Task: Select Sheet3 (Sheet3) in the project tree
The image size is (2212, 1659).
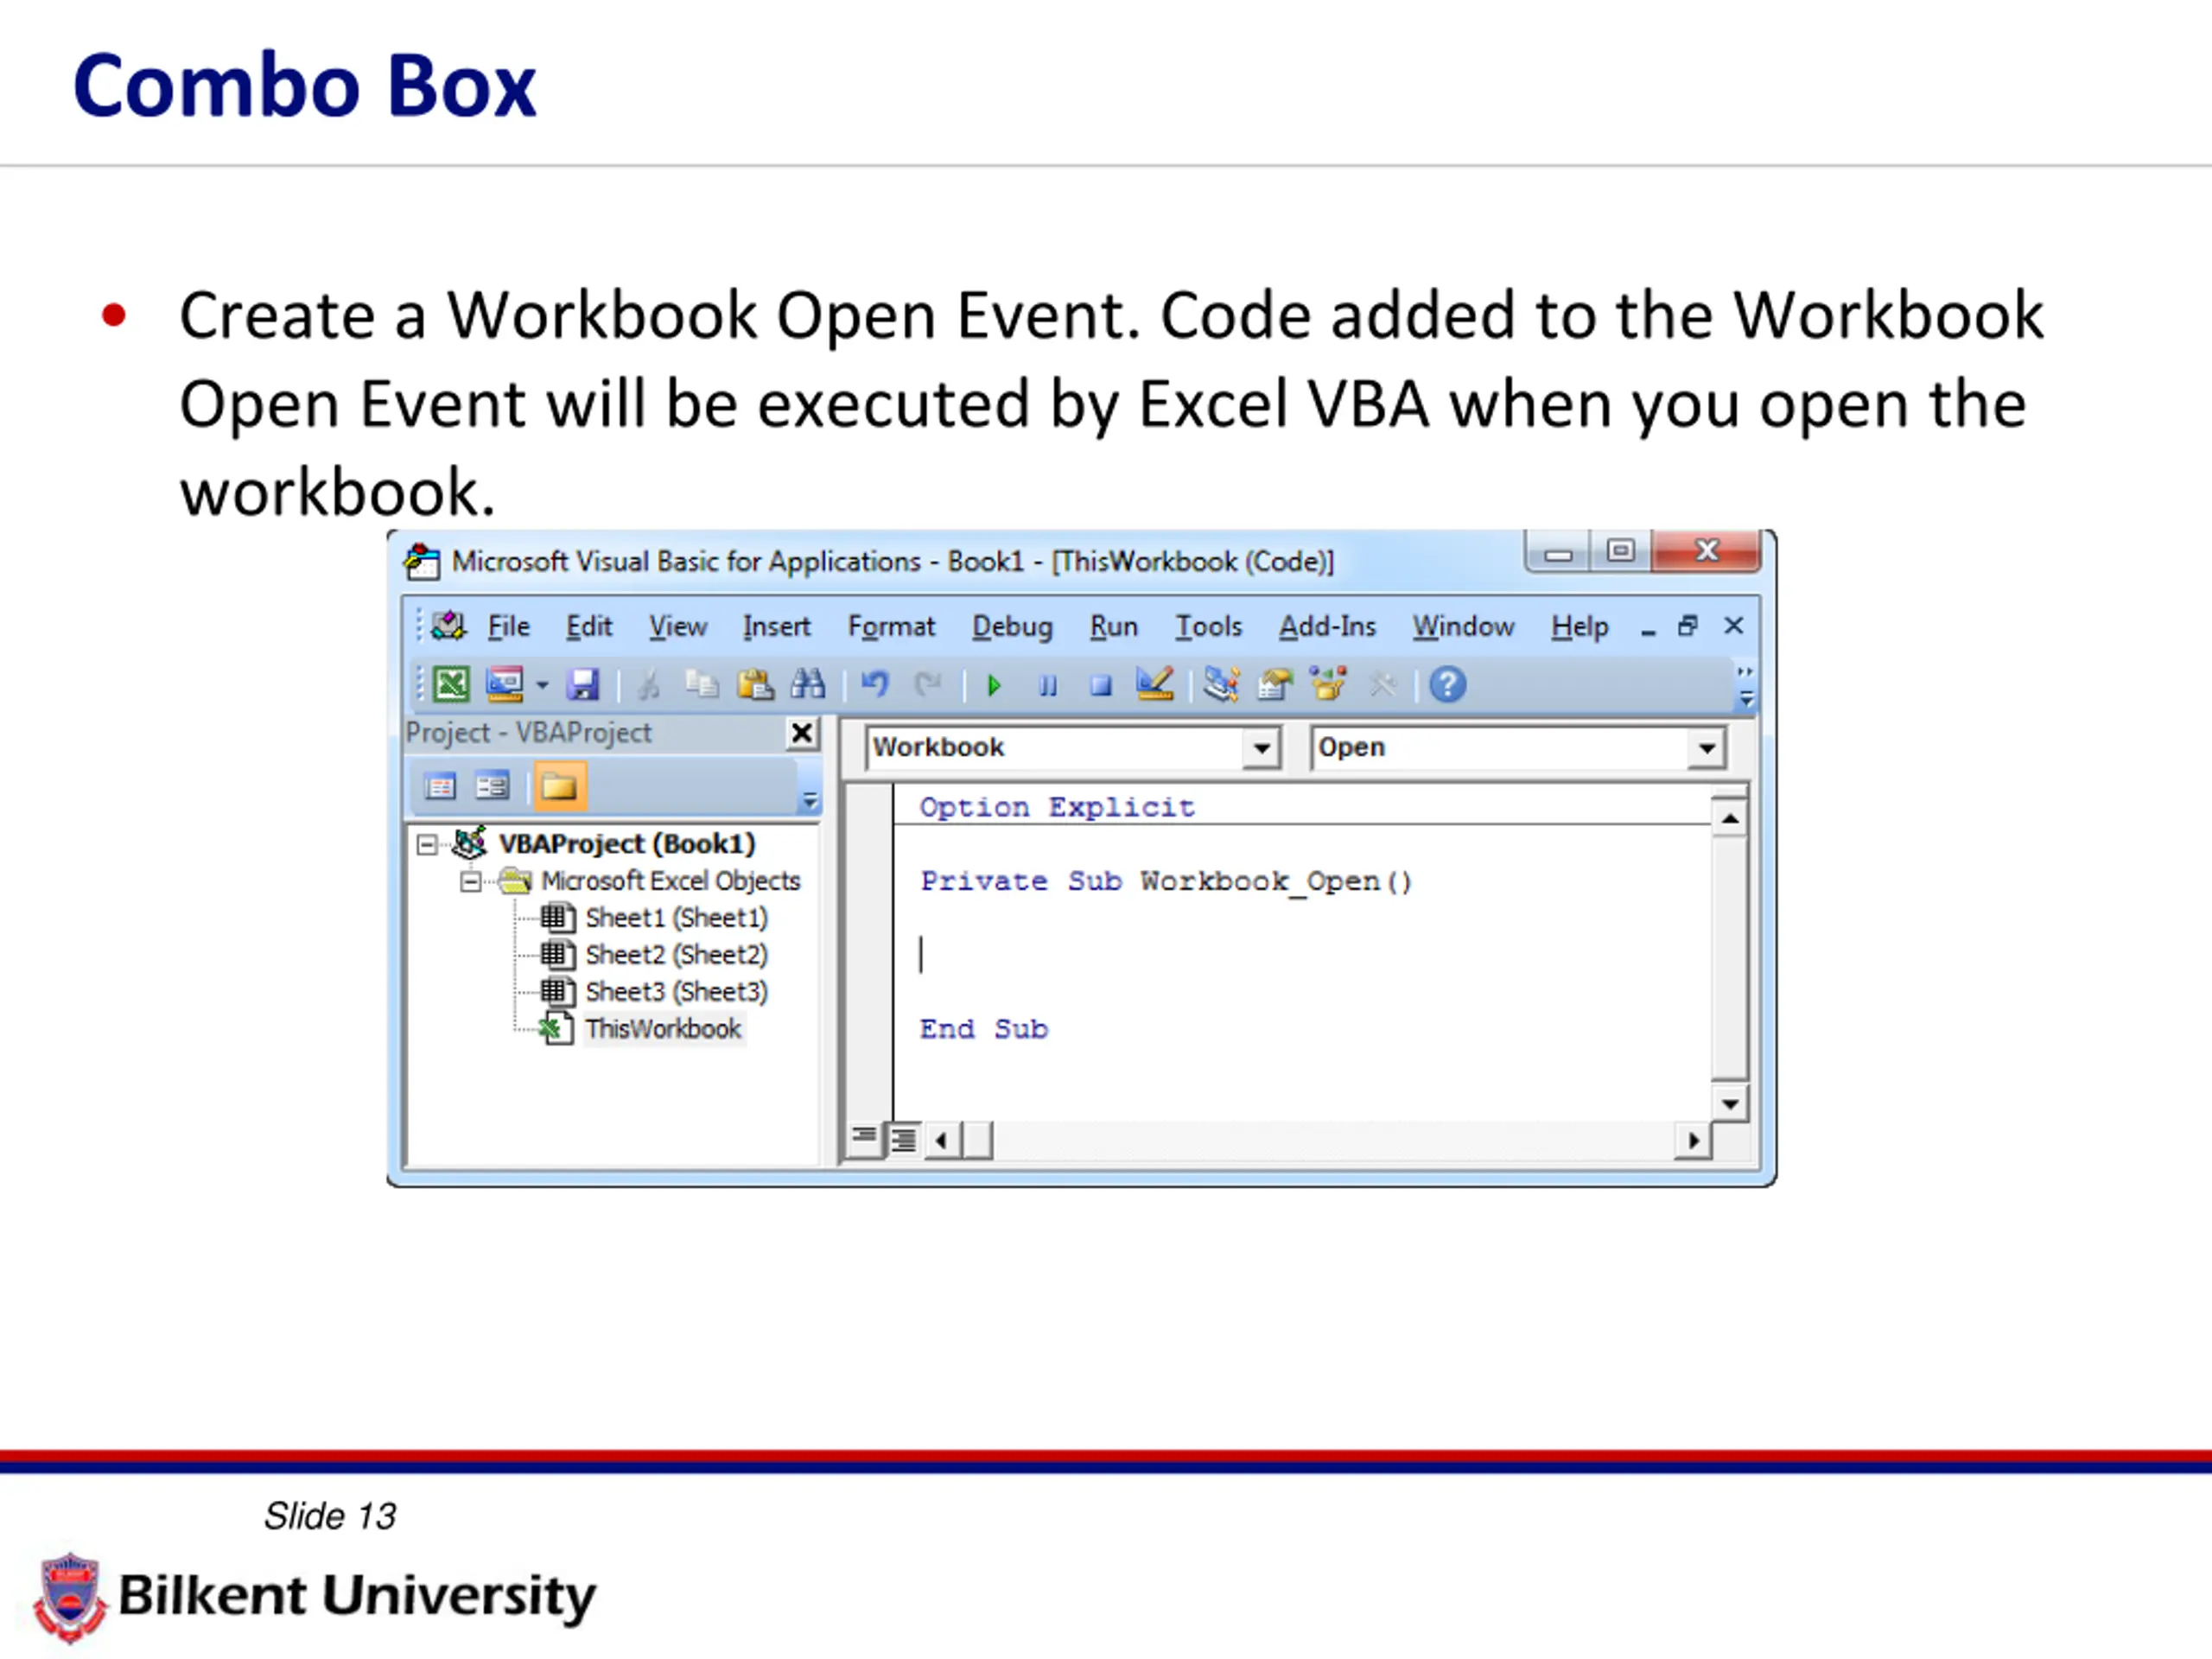Action: coord(676,992)
